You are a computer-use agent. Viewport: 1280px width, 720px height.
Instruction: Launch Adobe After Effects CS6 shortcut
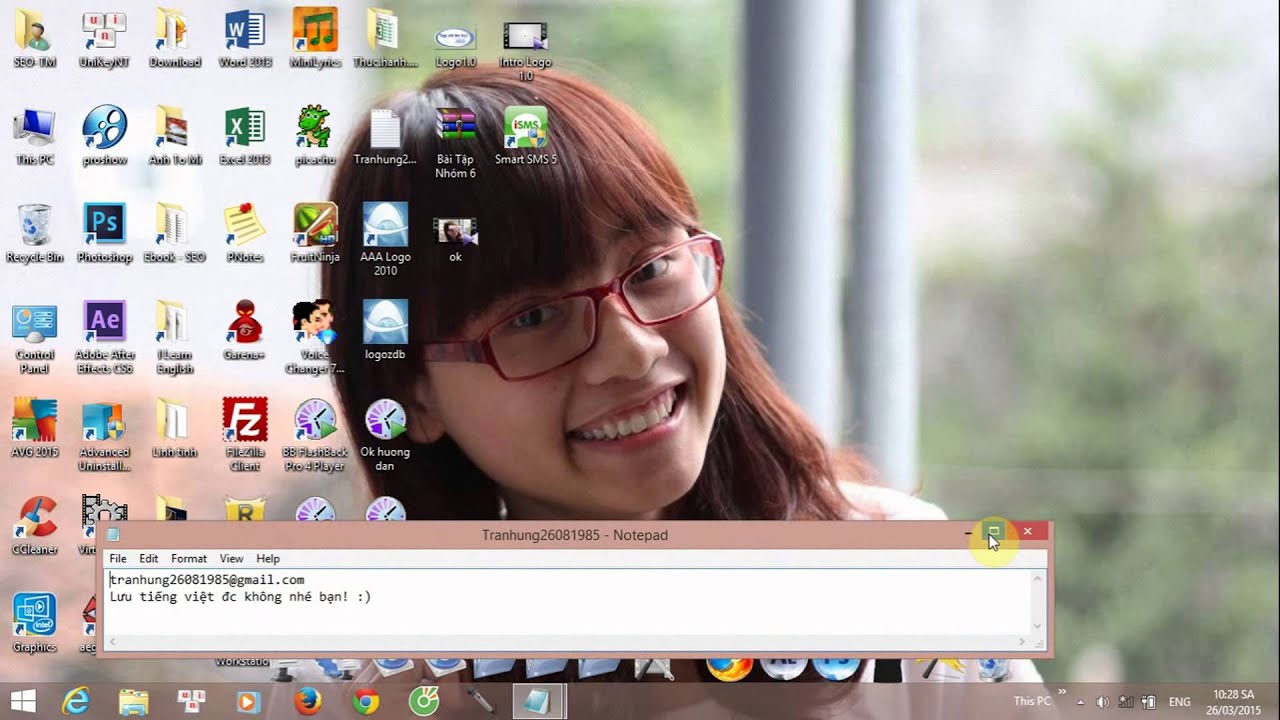coord(104,337)
